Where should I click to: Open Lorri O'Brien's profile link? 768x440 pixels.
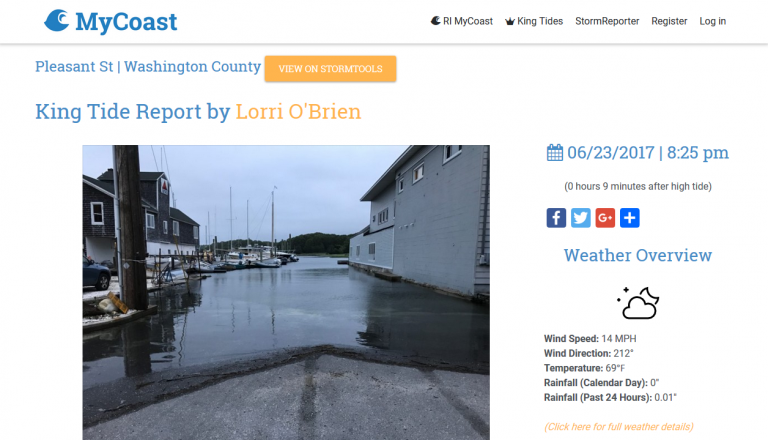point(298,112)
